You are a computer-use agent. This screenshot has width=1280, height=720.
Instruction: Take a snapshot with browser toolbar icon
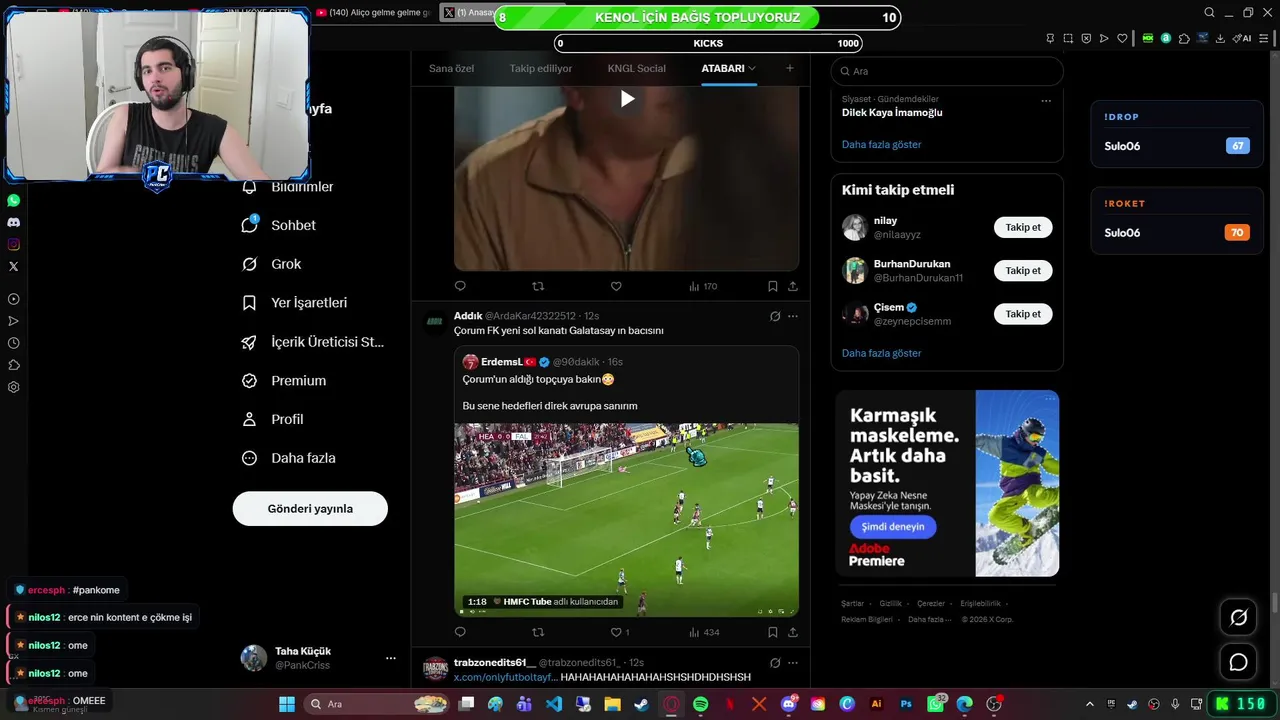1068,38
